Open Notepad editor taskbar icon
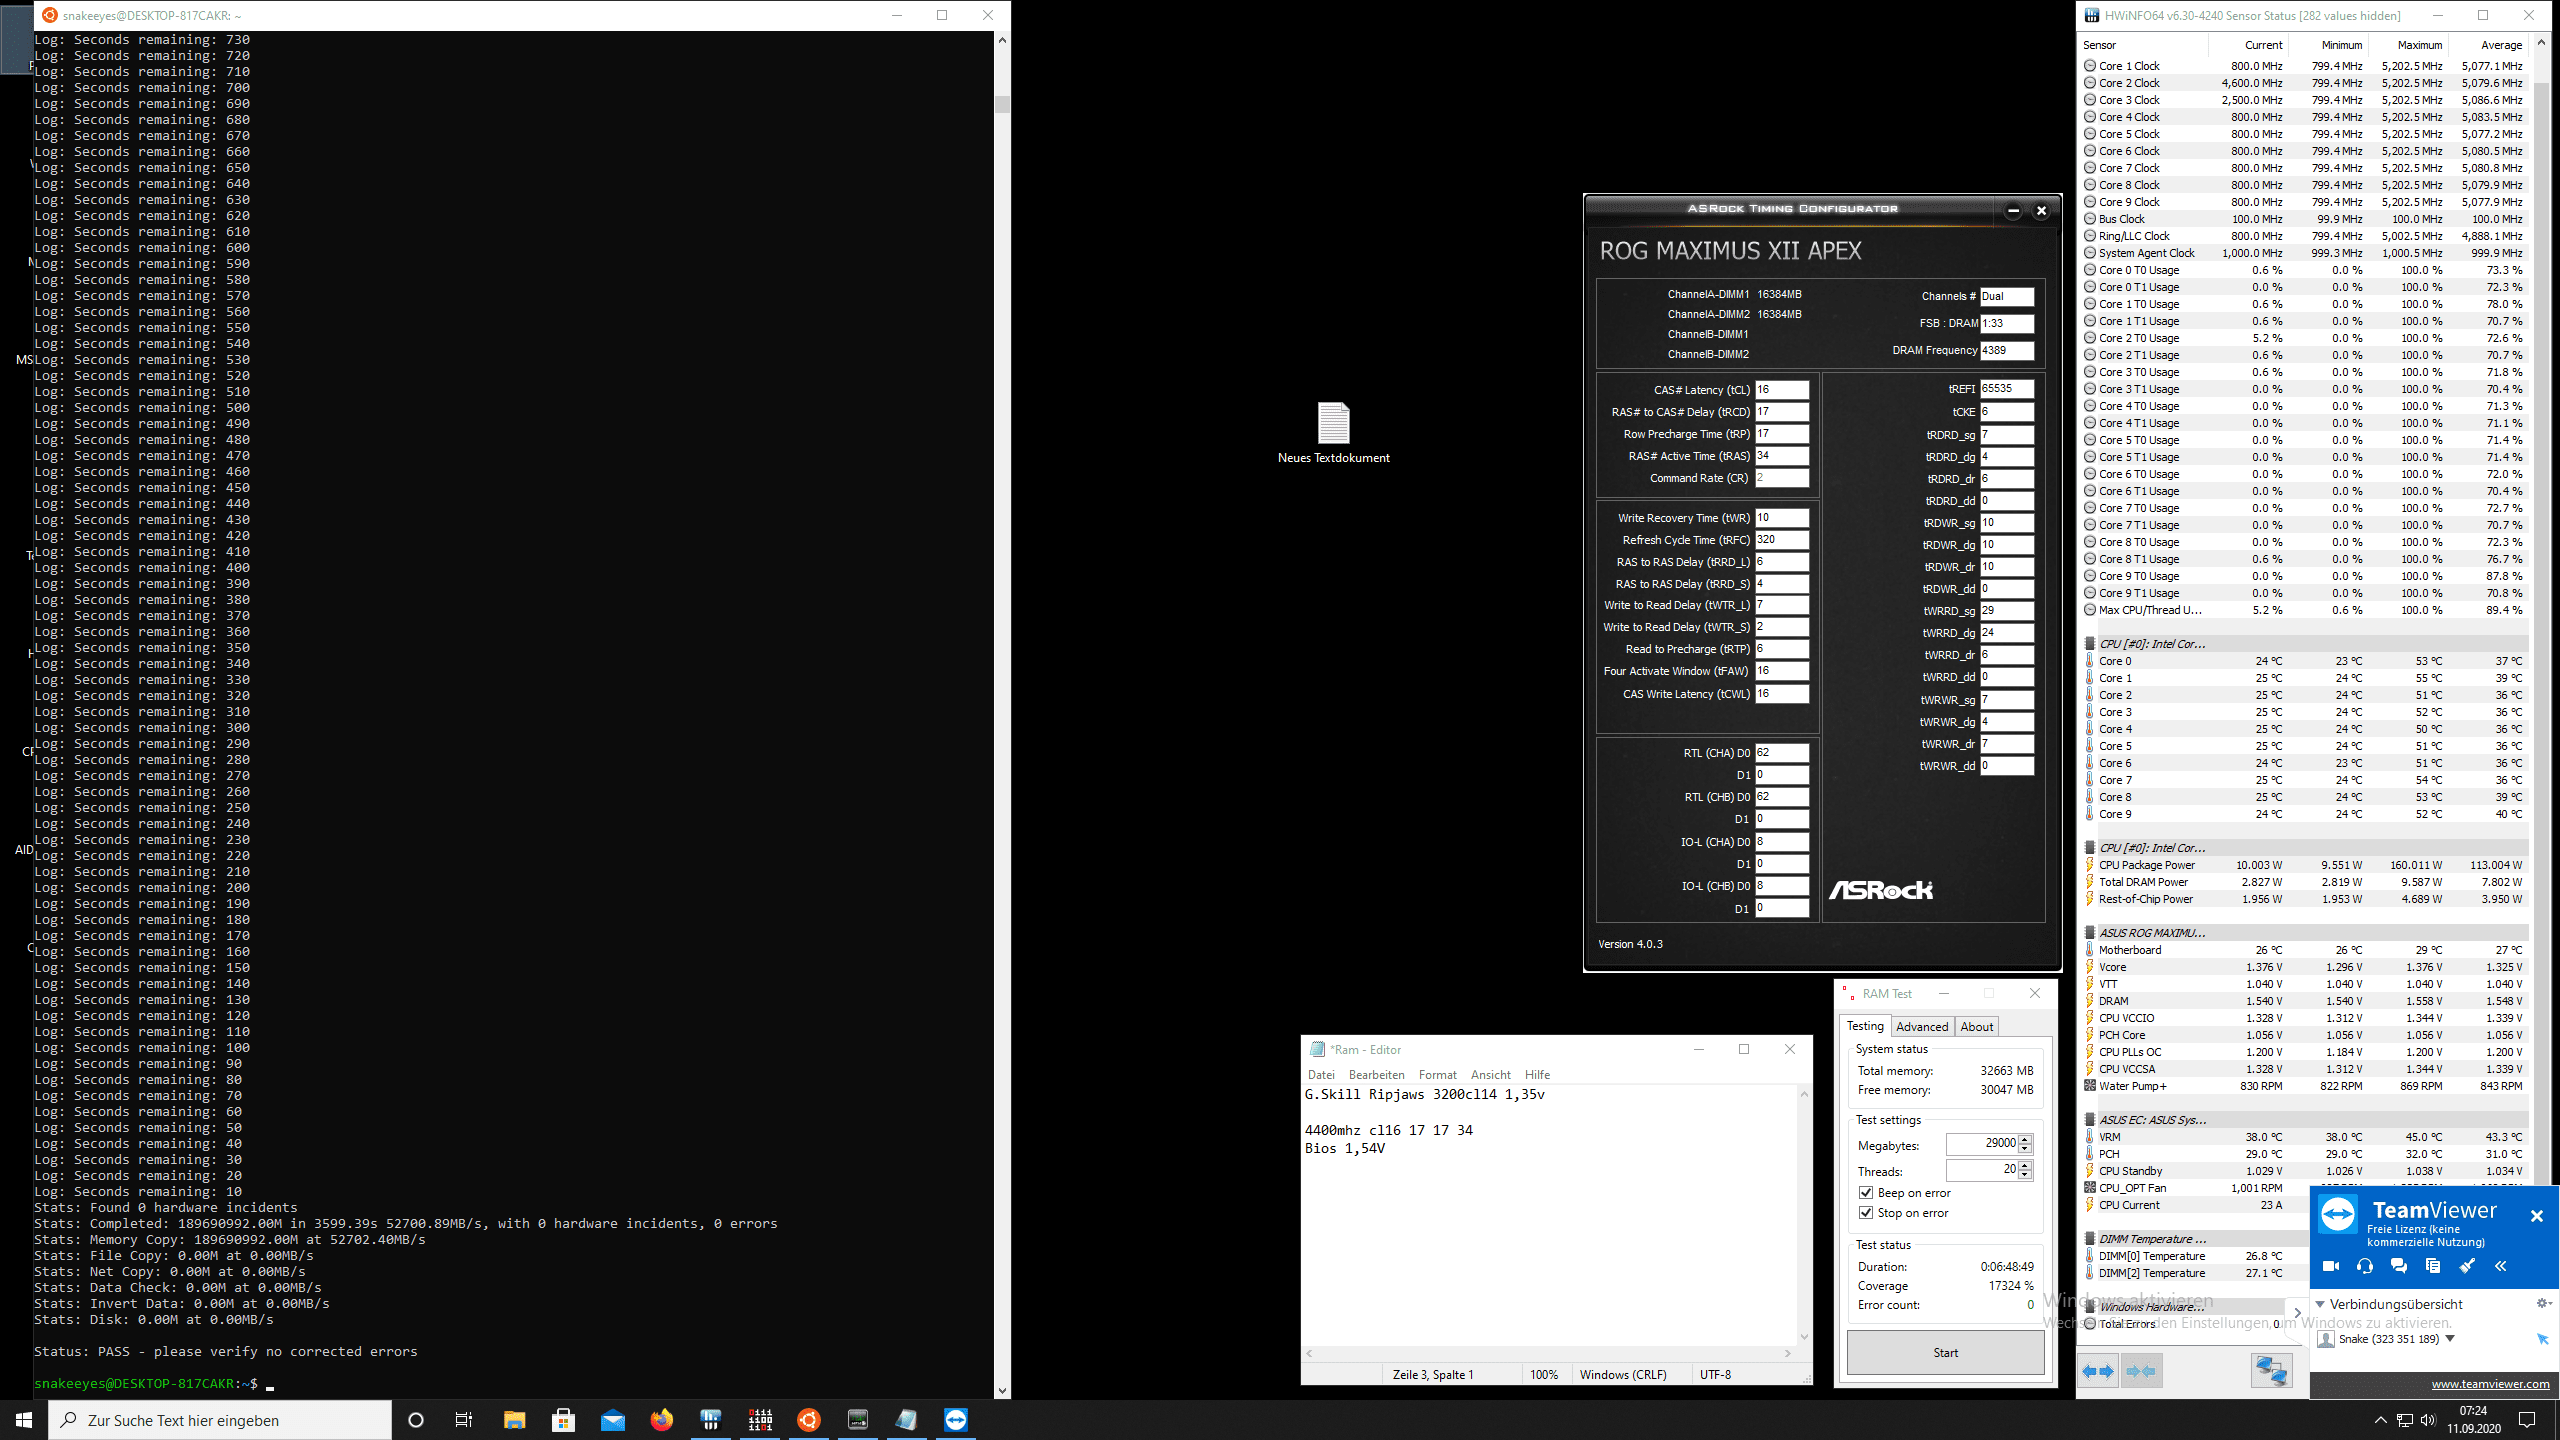The width and height of the screenshot is (2560, 1440). point(907,1420)
